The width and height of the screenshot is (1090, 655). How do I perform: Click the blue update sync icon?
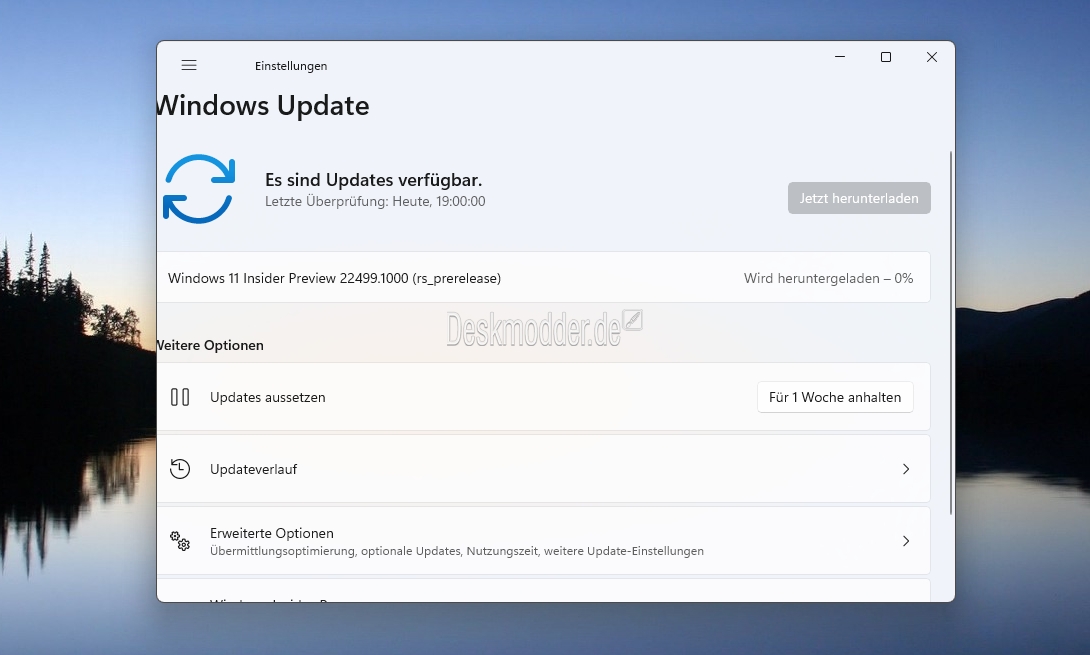(x=199, y=189)
